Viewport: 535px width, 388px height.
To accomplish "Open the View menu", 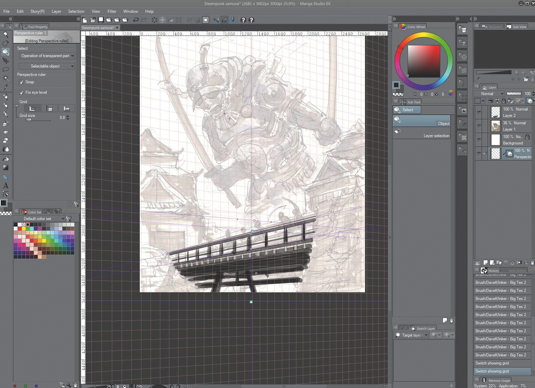I will [96, 11].
